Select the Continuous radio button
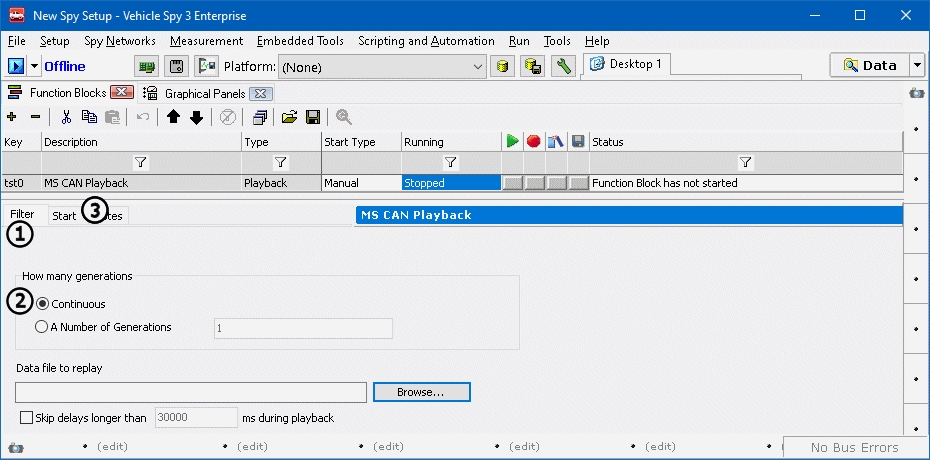930x460 pixels. 42,303
